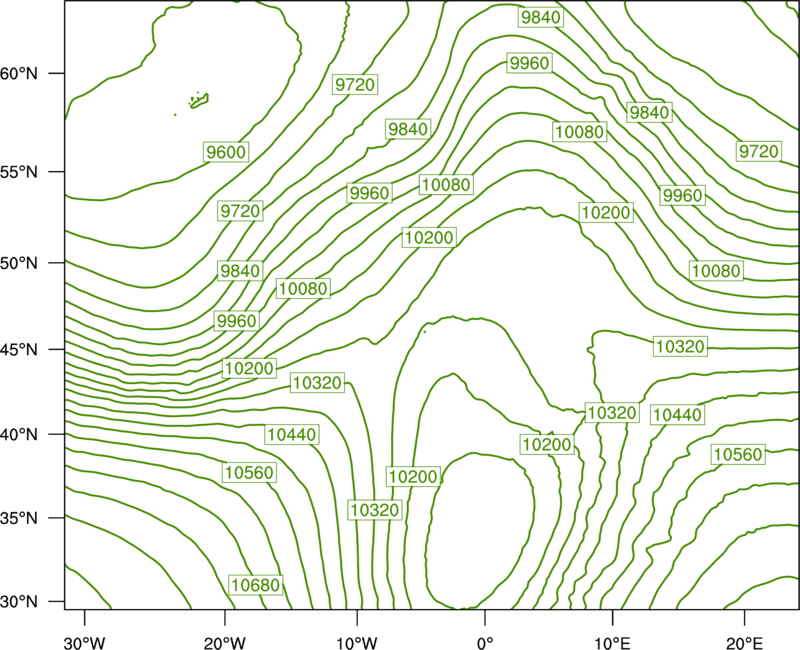The image size is (800, 650).
Task: Select the 55°N latitude axis label
Action: [x=19, y=172]
